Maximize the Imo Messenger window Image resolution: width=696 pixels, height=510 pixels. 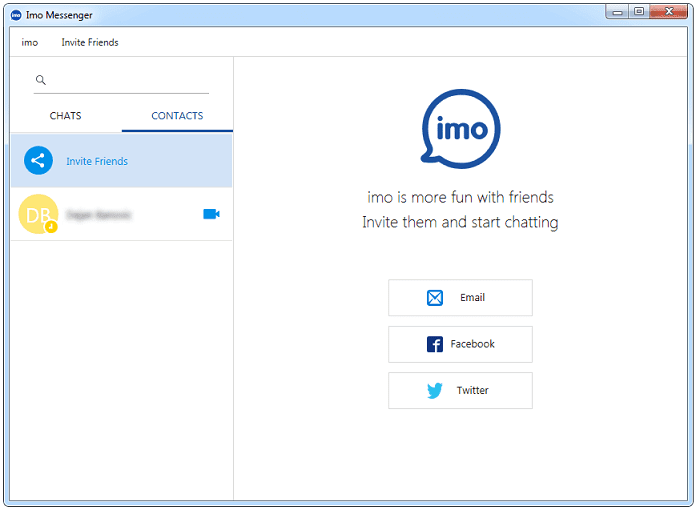coord(639,12)
